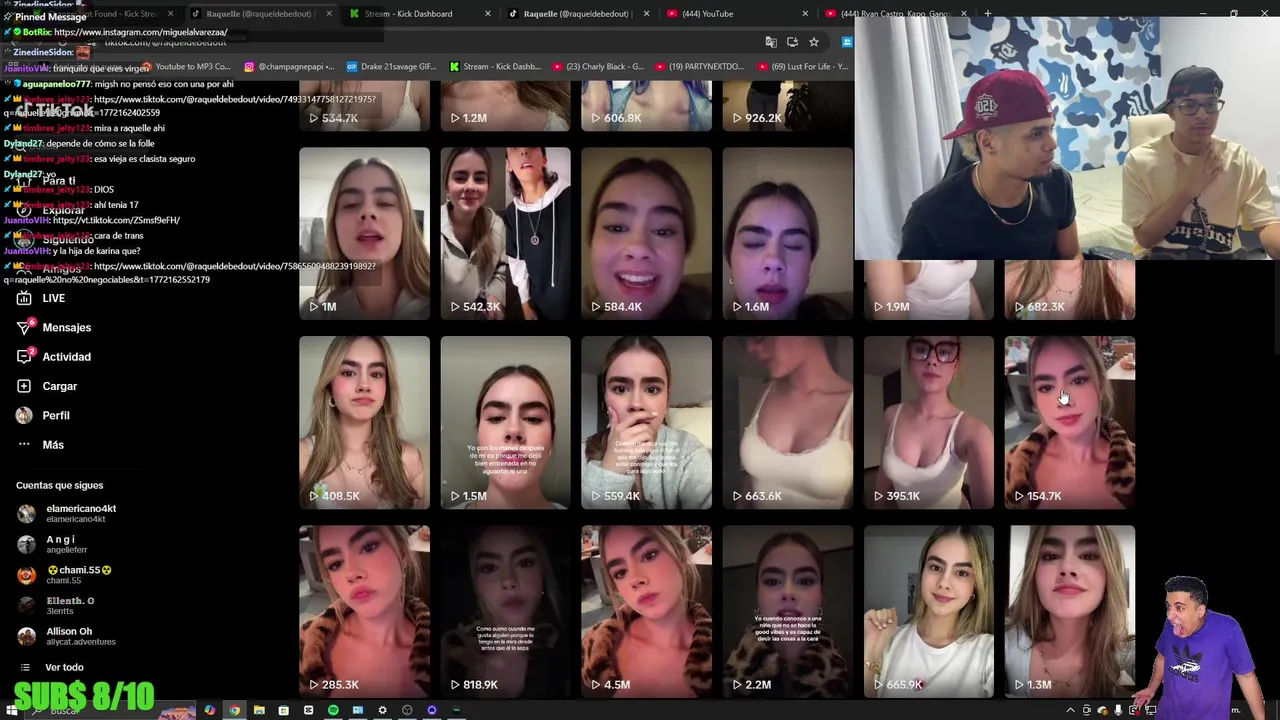Play the video with 4.5M views
Viewport: 1280px width, 720px height.
[x=646, y=611]
